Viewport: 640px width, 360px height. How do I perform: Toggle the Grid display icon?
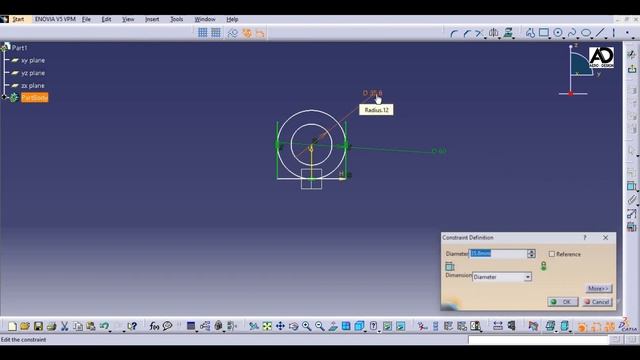[202, 33]
